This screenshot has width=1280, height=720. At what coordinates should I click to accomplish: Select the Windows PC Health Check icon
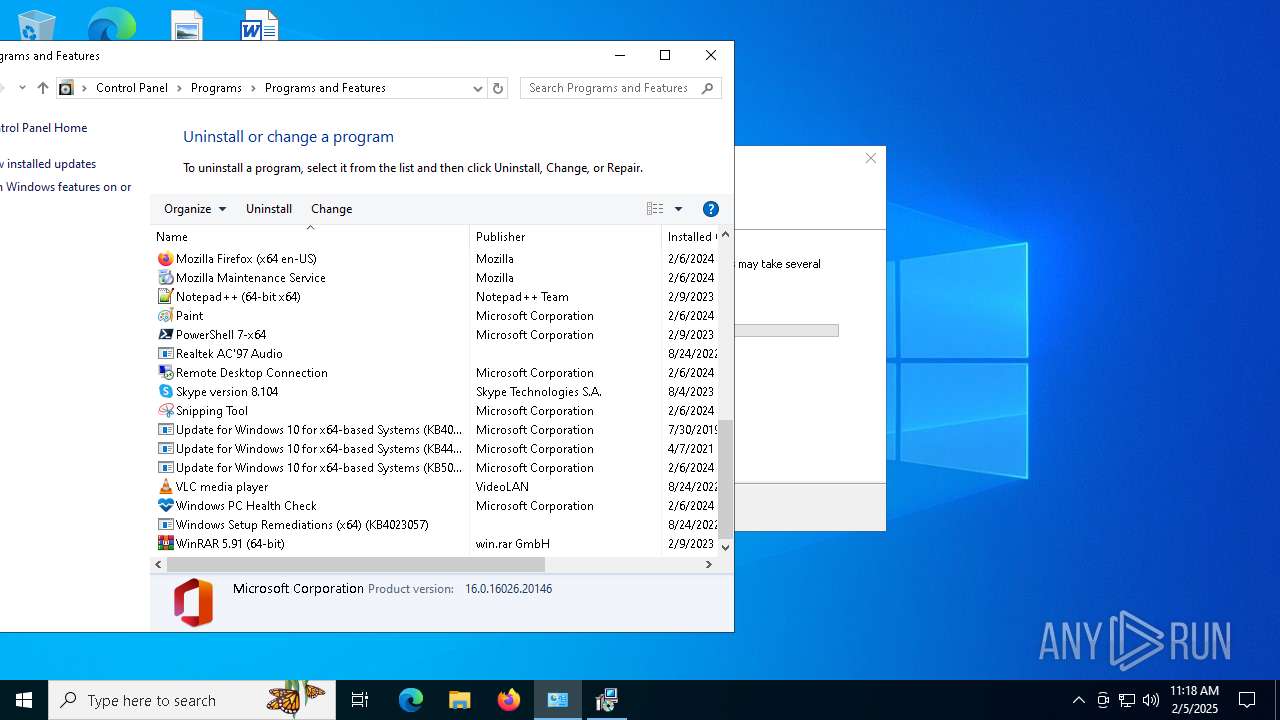pyautogui.click(x=166, y=505)
